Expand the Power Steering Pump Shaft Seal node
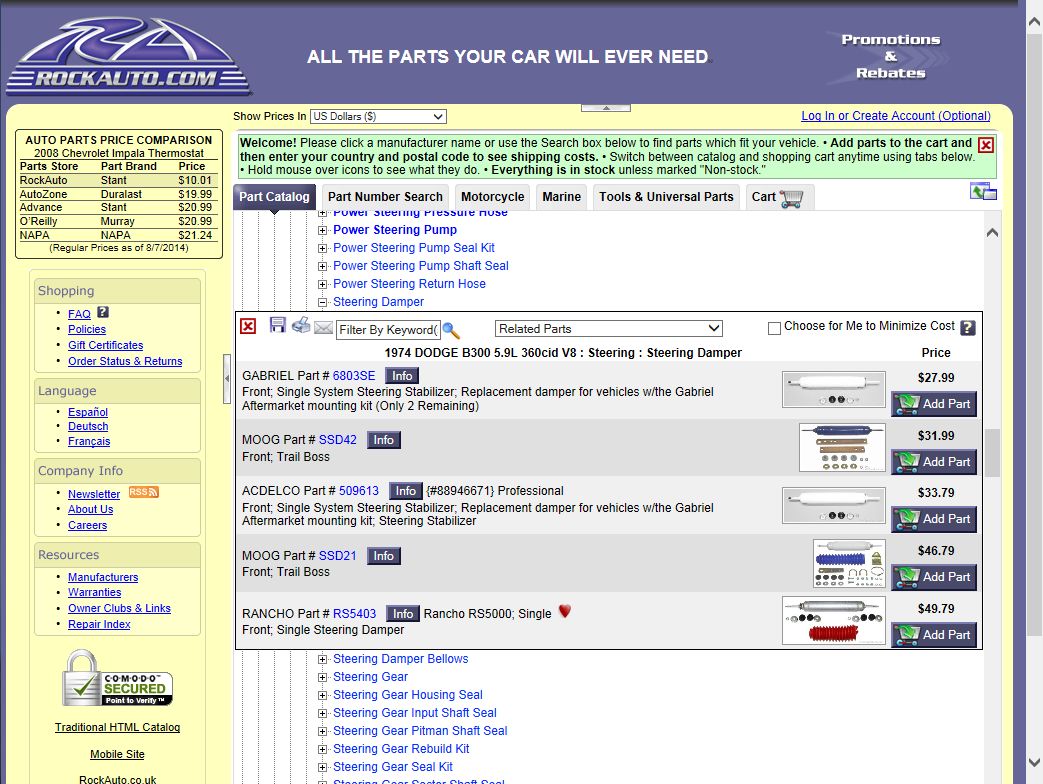 (323, 266)
